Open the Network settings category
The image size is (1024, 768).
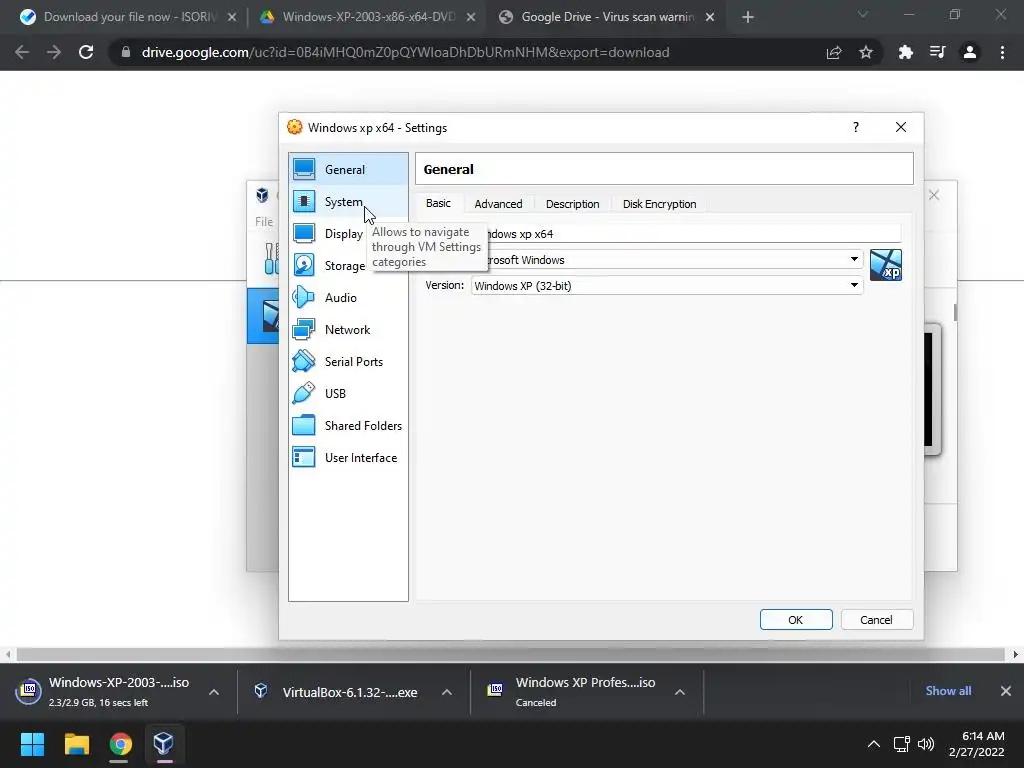(x=347, y=330)
